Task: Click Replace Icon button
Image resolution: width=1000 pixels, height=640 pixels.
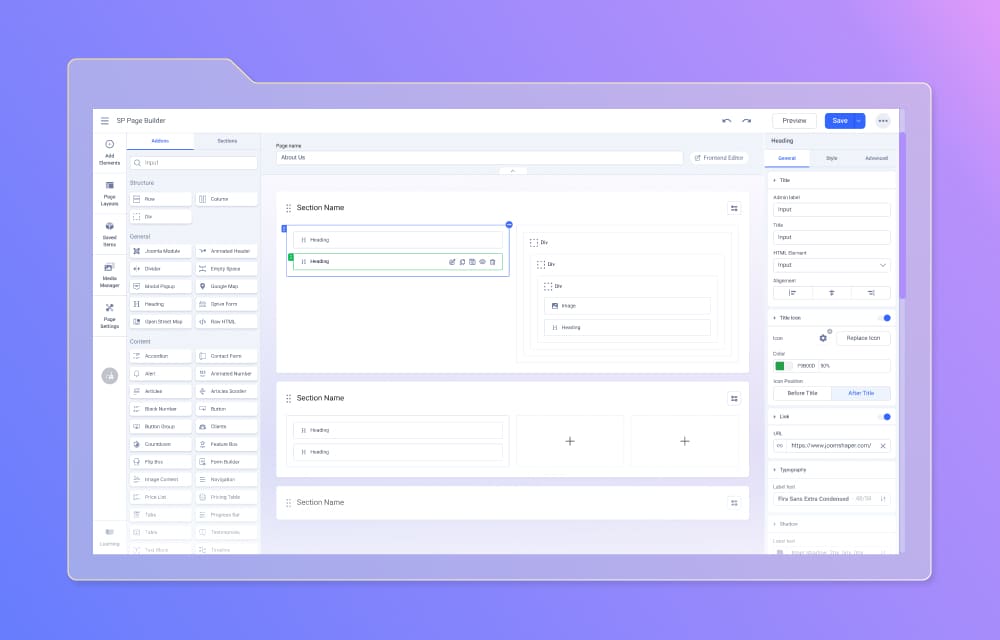Action: 863,338
